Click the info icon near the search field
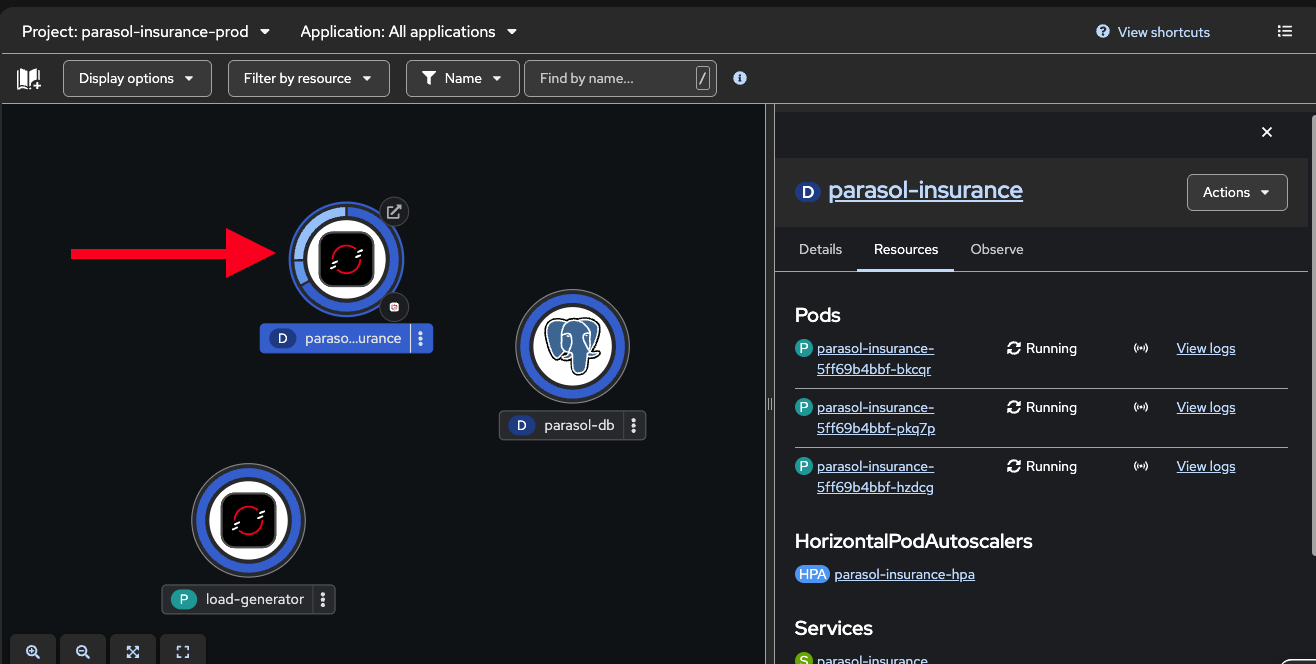Viewport: 1316px width, 664px height. point(740,78)
